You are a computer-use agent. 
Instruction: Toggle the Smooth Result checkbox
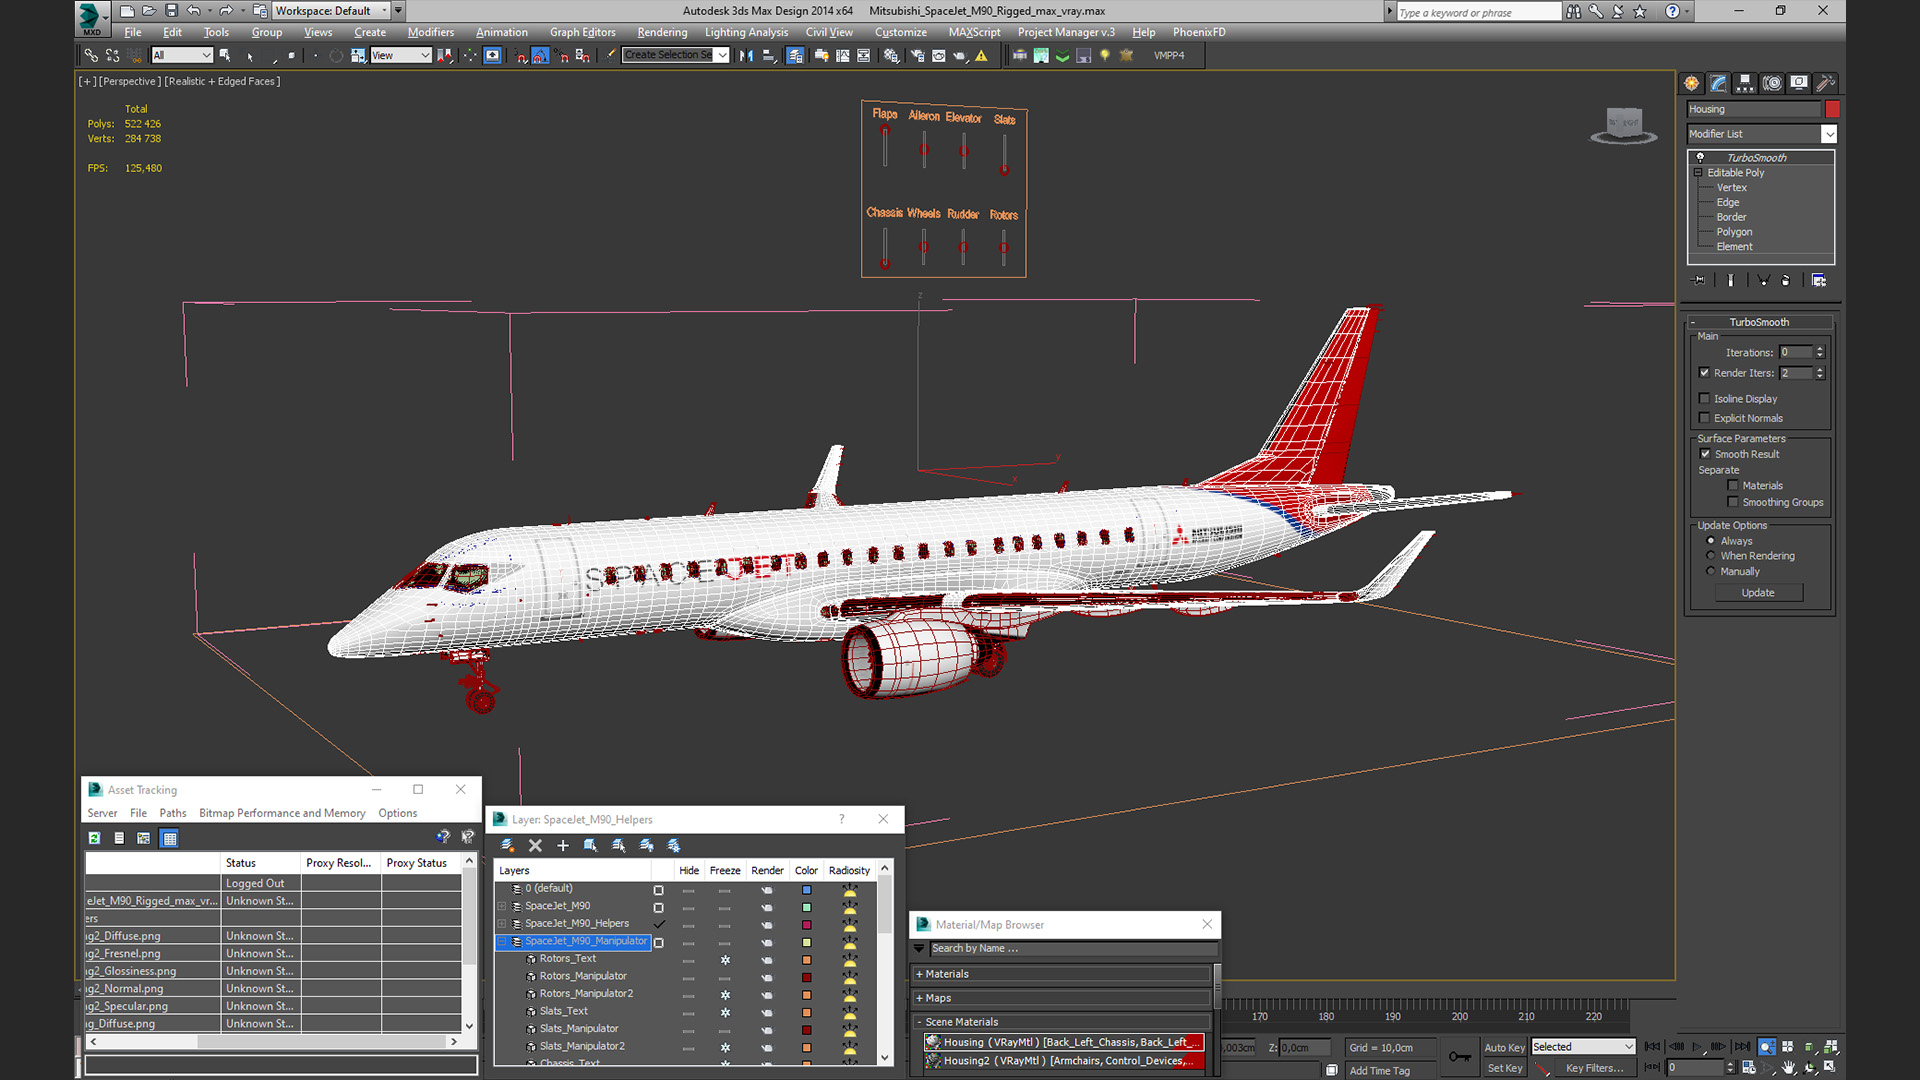[x=1705, y=455]
